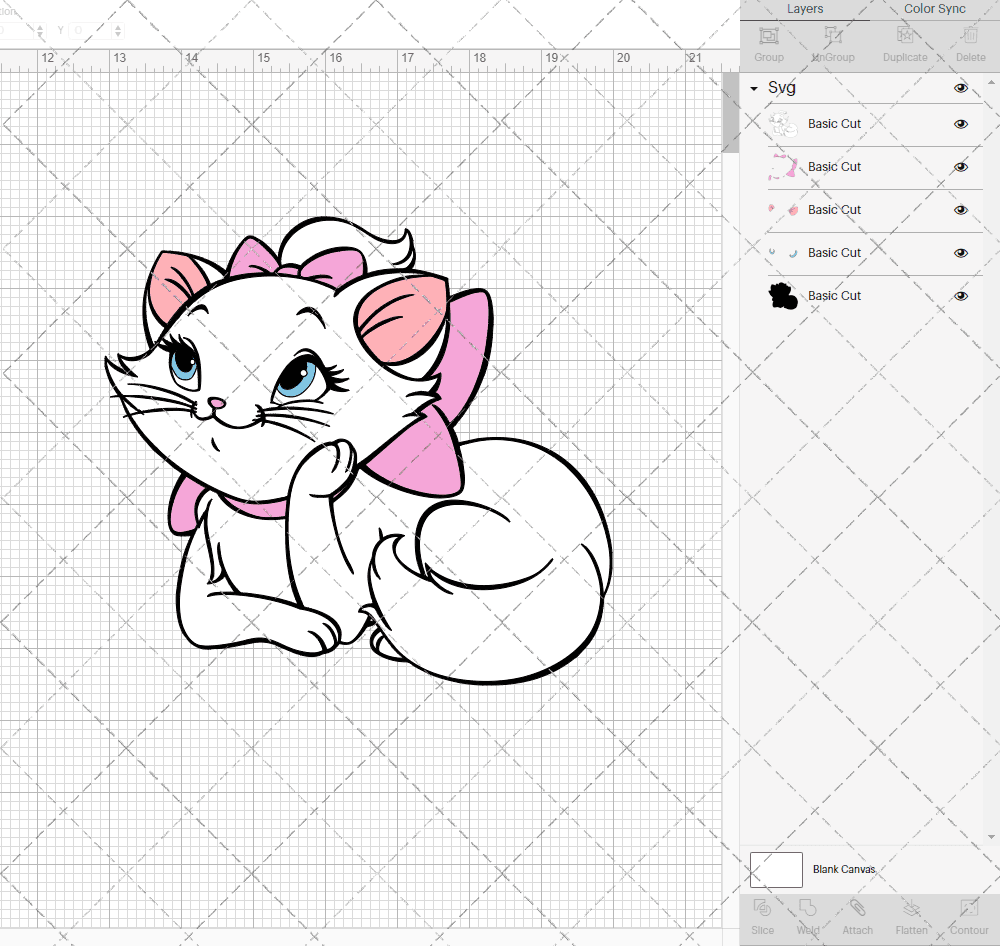Click the Blank Canvas color swatch
Image resolution: width=1000 pixels, height=946 pixels.
pos(776,869)
